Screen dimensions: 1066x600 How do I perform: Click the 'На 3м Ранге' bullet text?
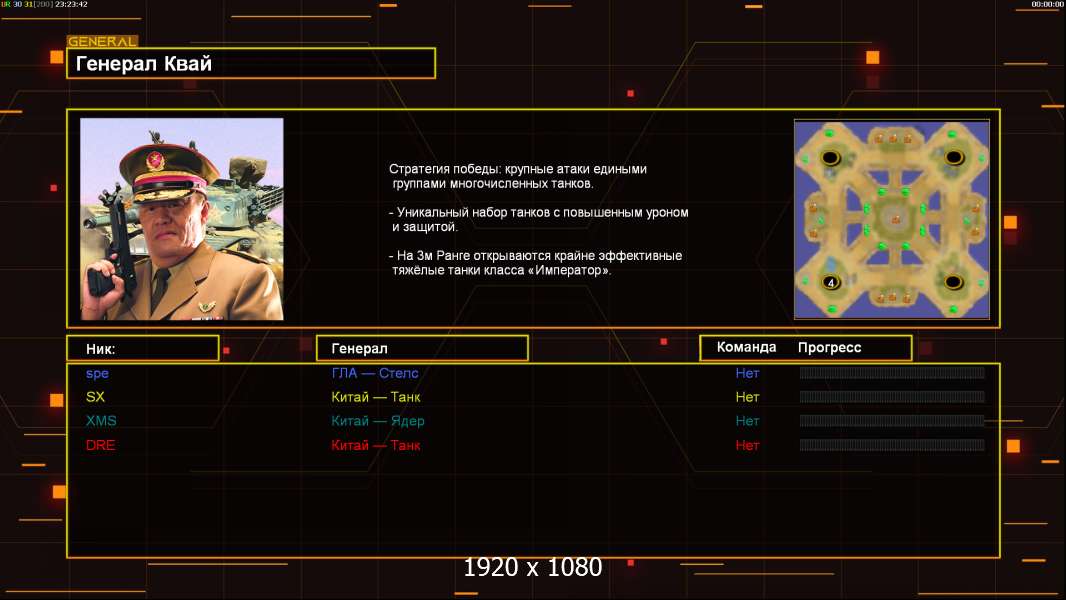(536, 263)
